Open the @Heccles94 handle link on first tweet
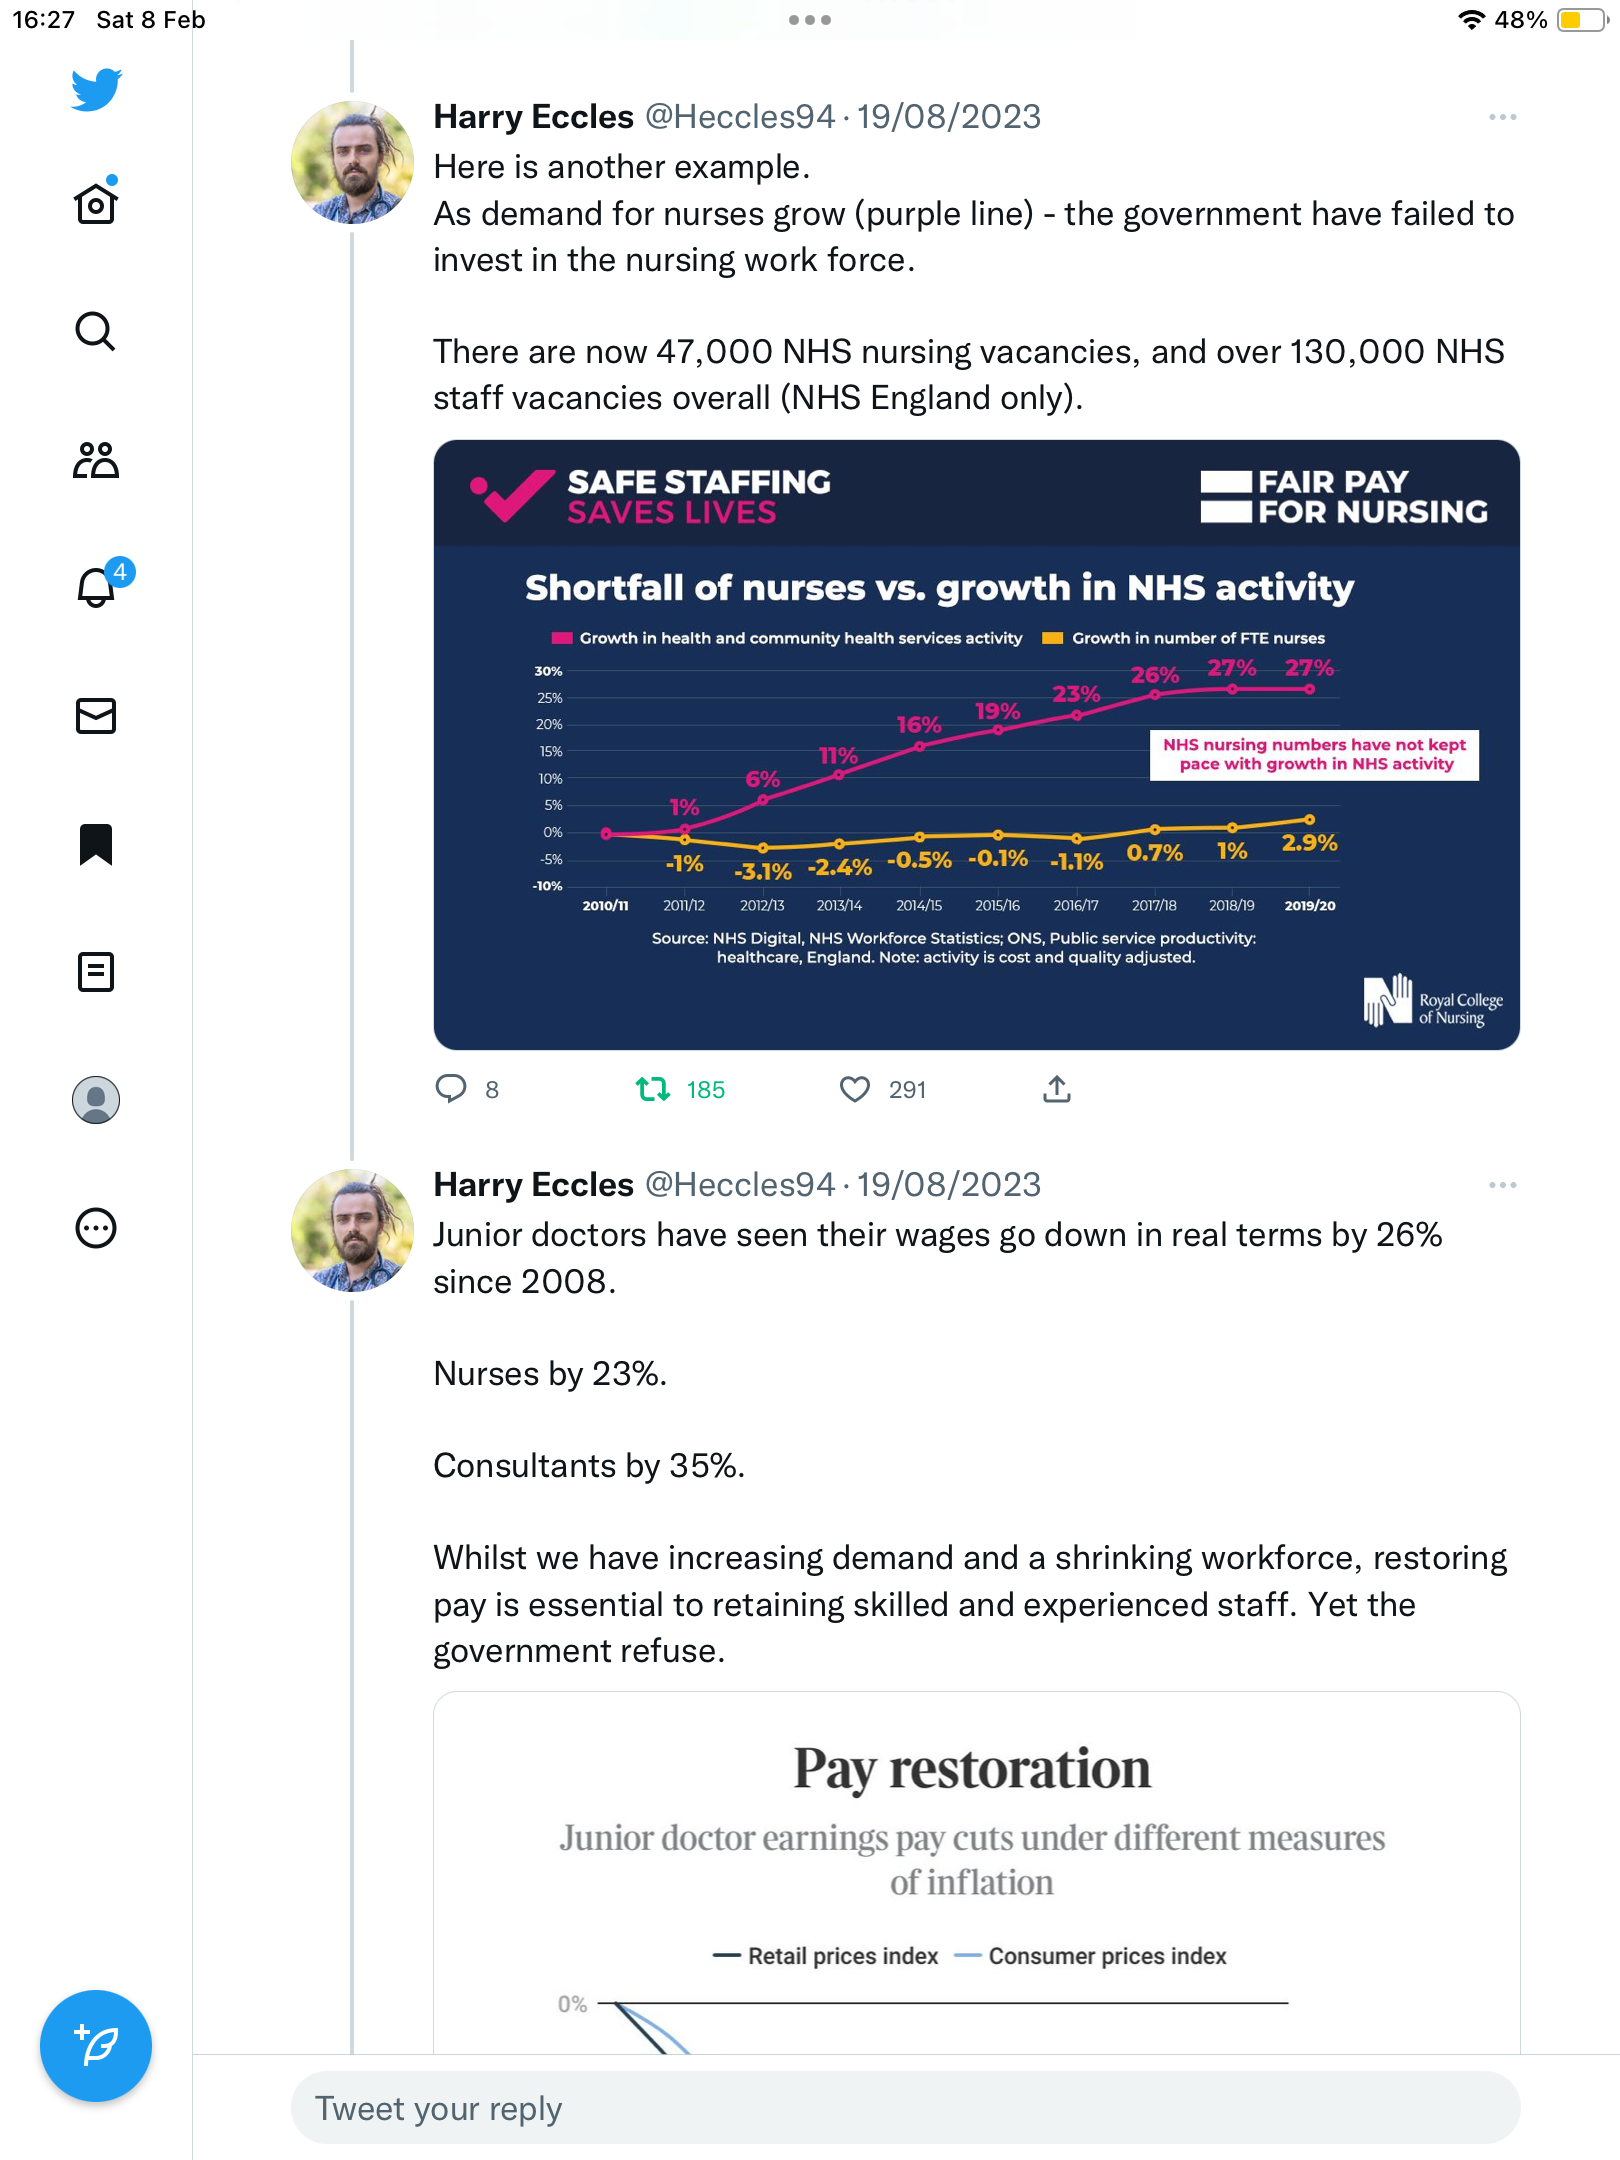Image resolution: width=1620 pixels, height=2160 pixels. [x=740, y=116]
